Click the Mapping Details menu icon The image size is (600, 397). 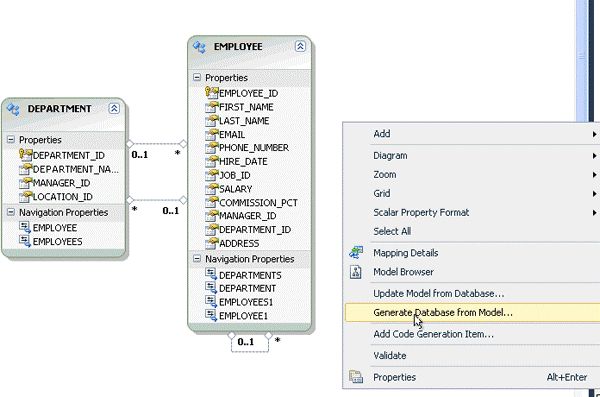356,253
